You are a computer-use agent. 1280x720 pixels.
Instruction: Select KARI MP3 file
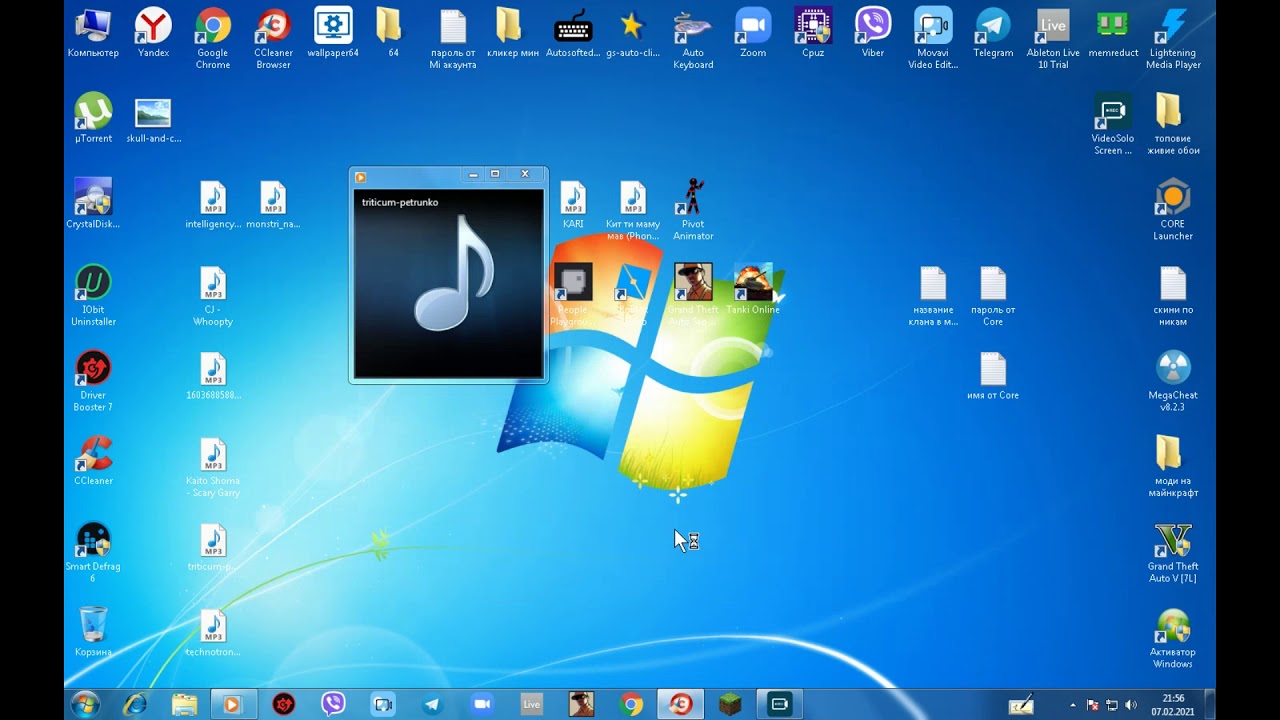pyautogui.click(x=573, y=205)
